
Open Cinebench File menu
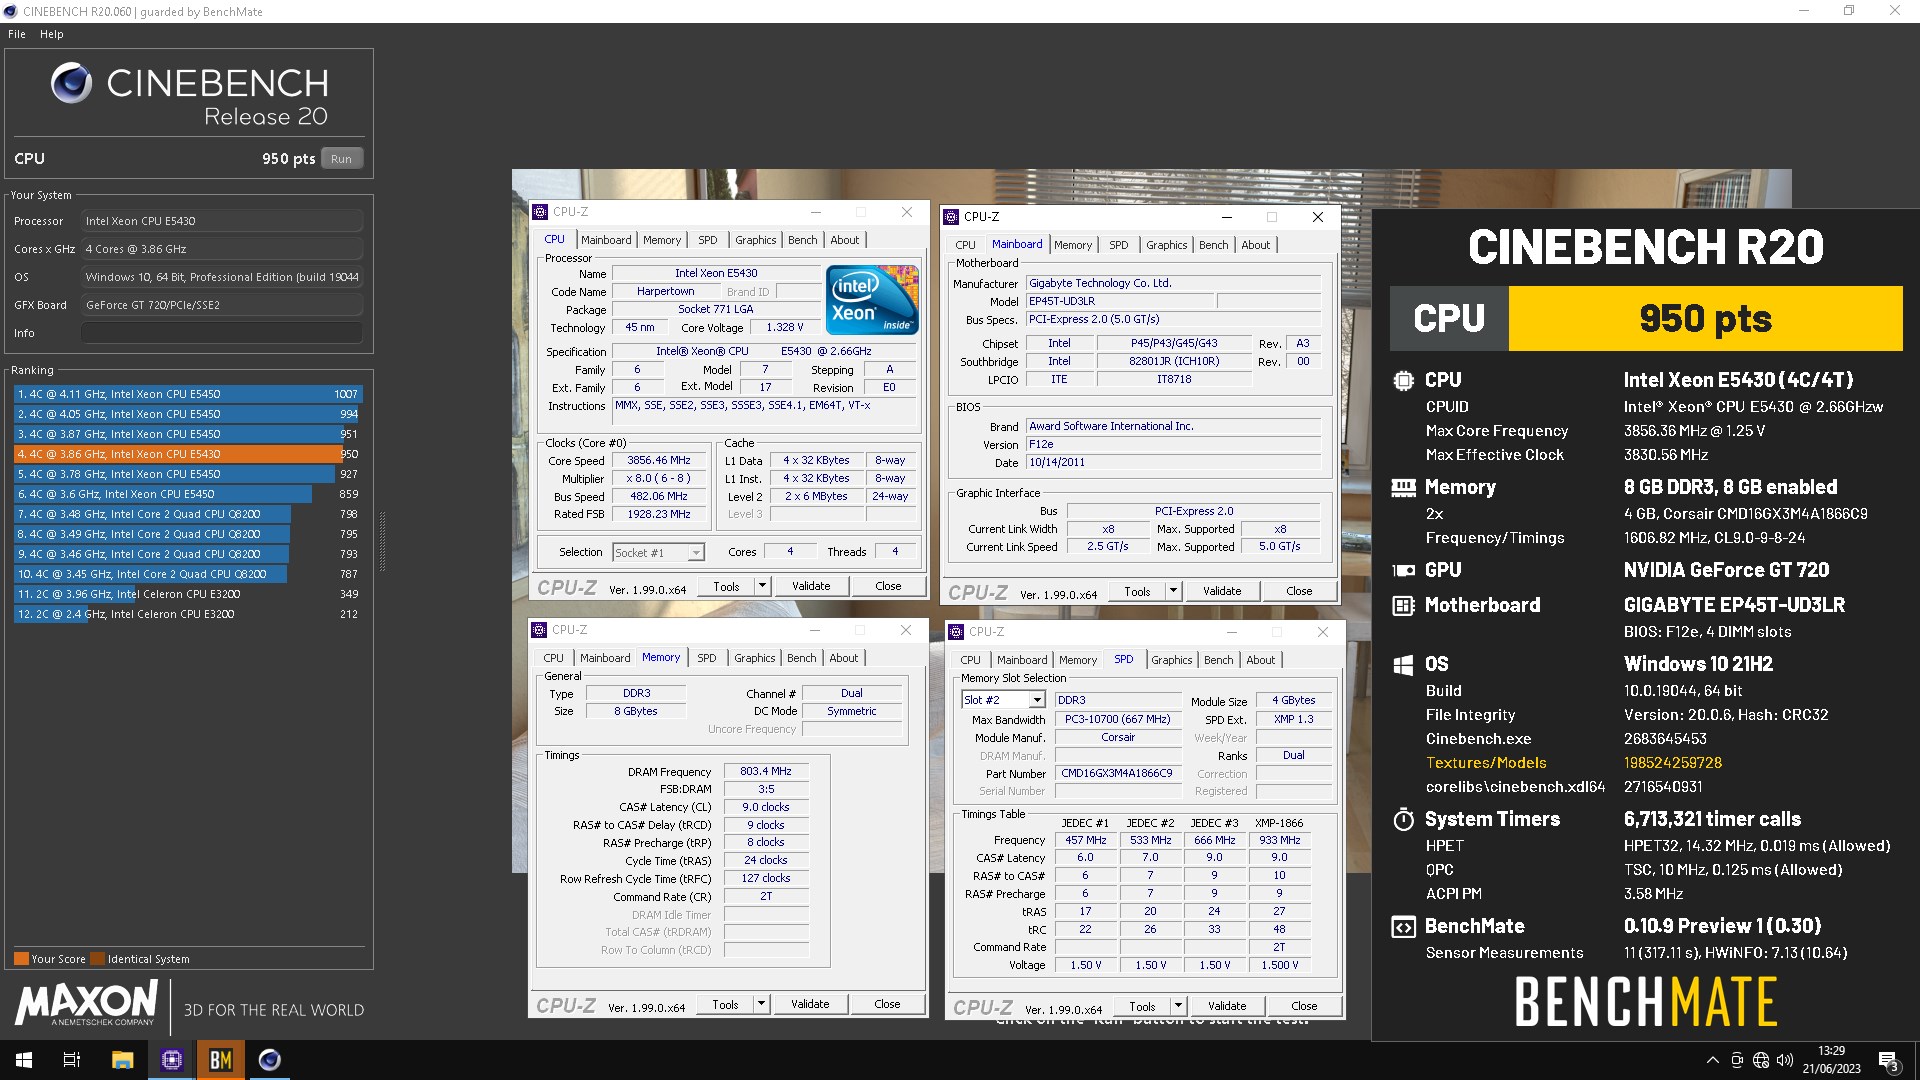(x=17, y=34)
